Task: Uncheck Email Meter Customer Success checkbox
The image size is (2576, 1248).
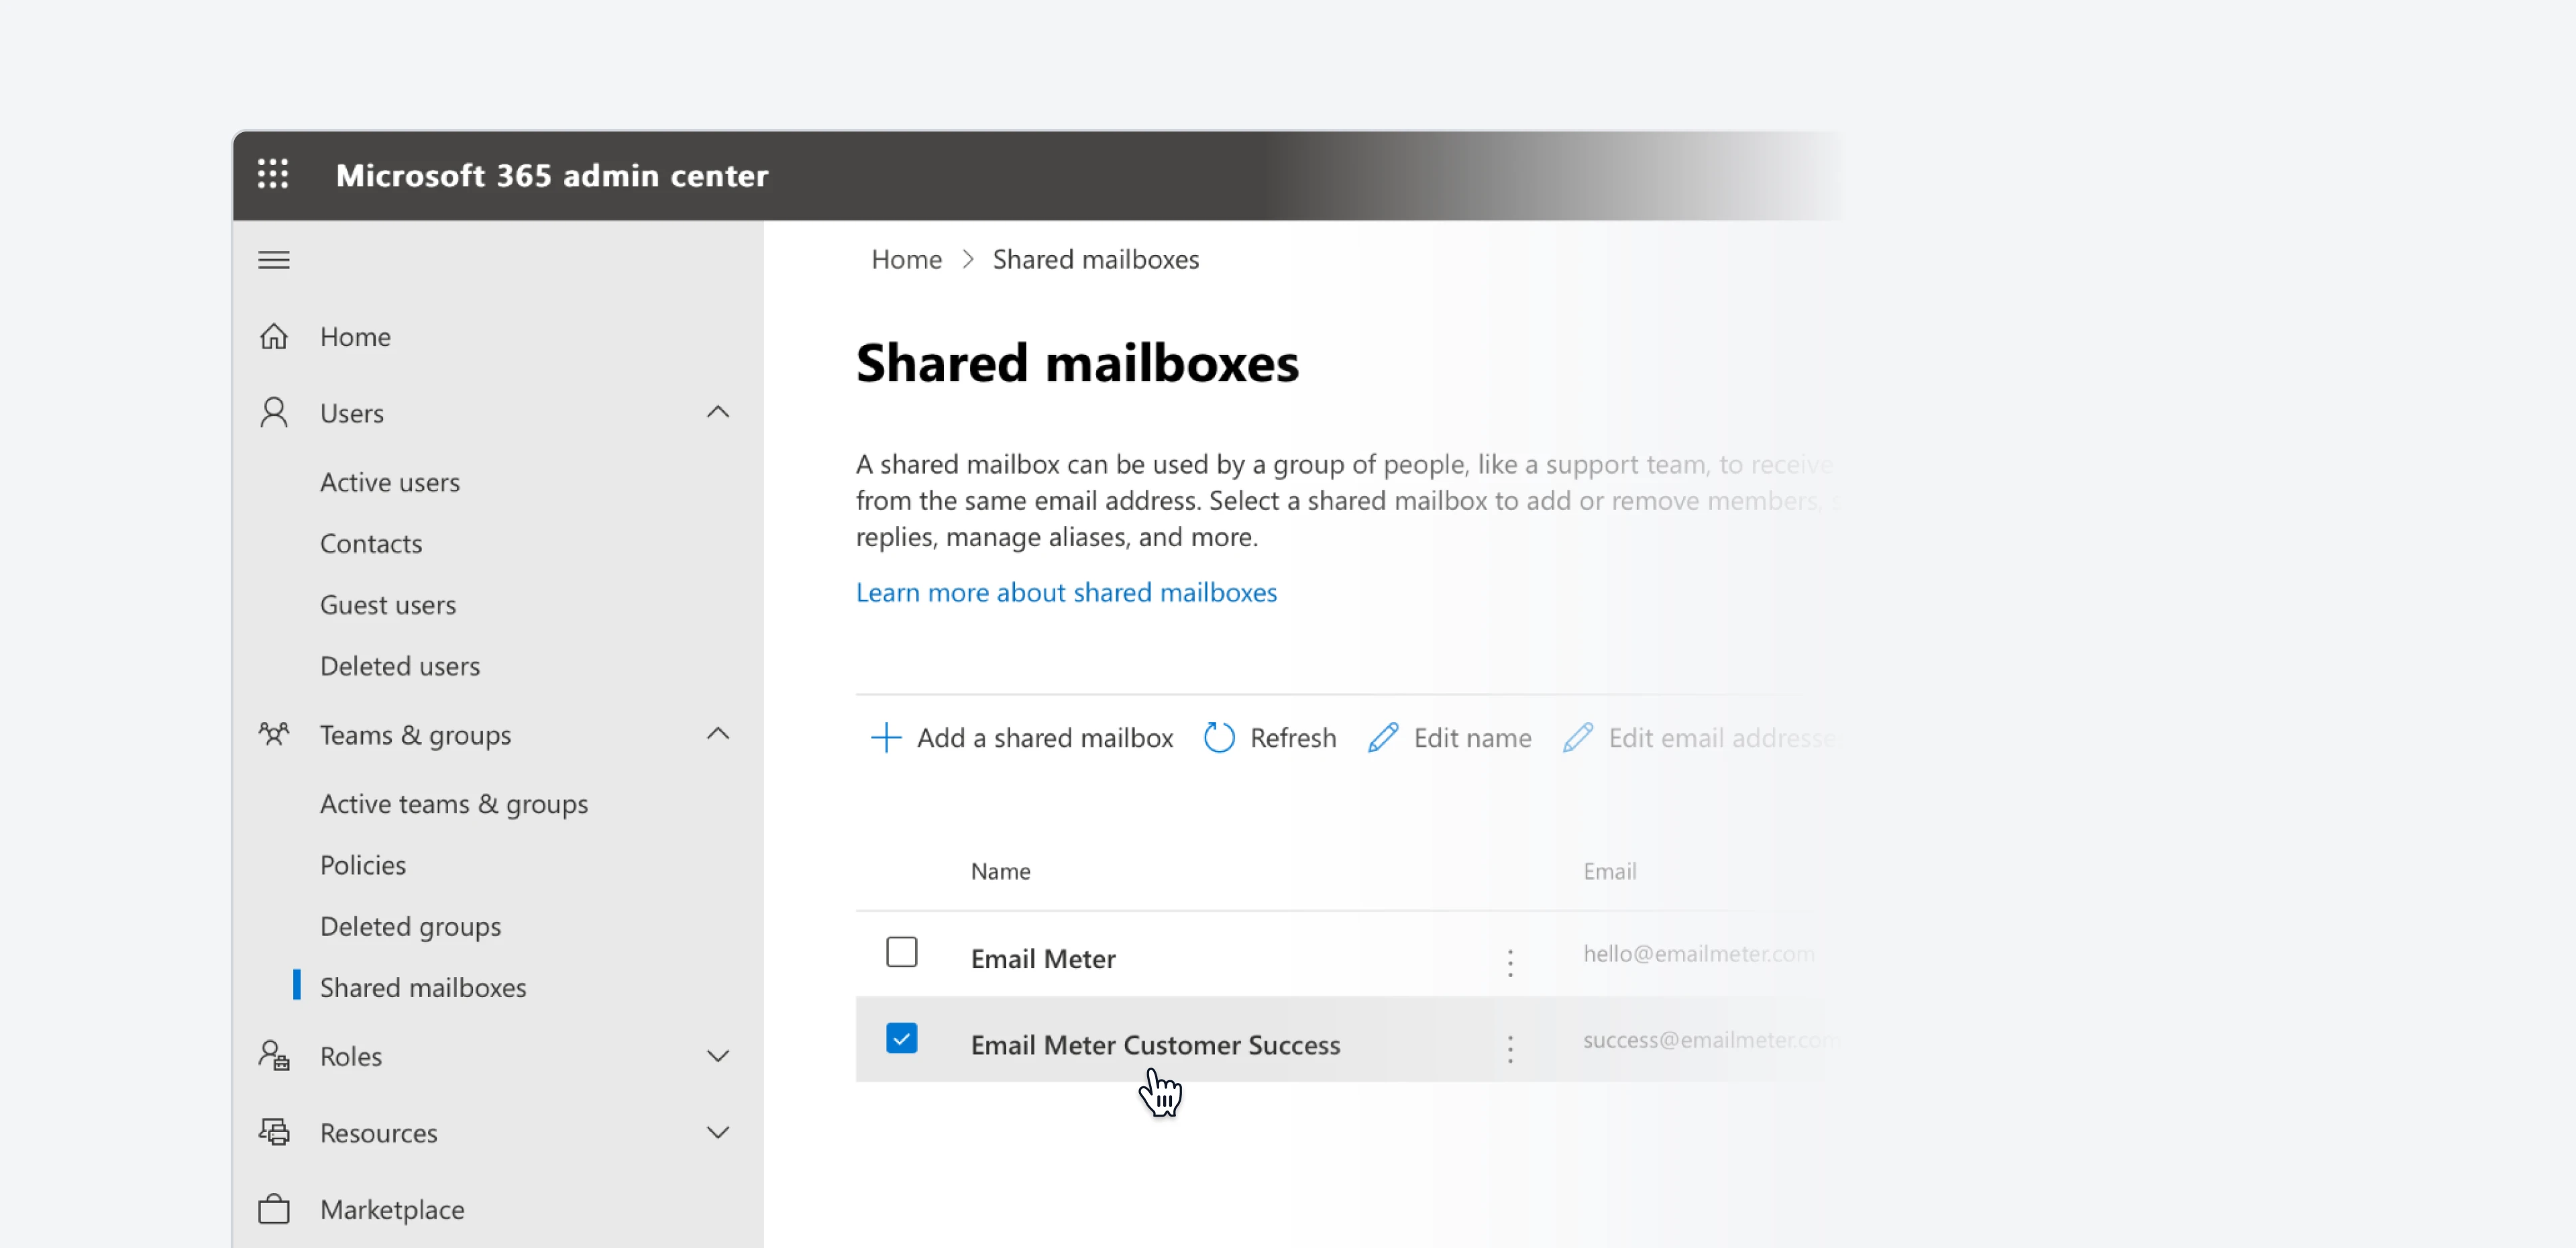Action: pos(901,1038)
